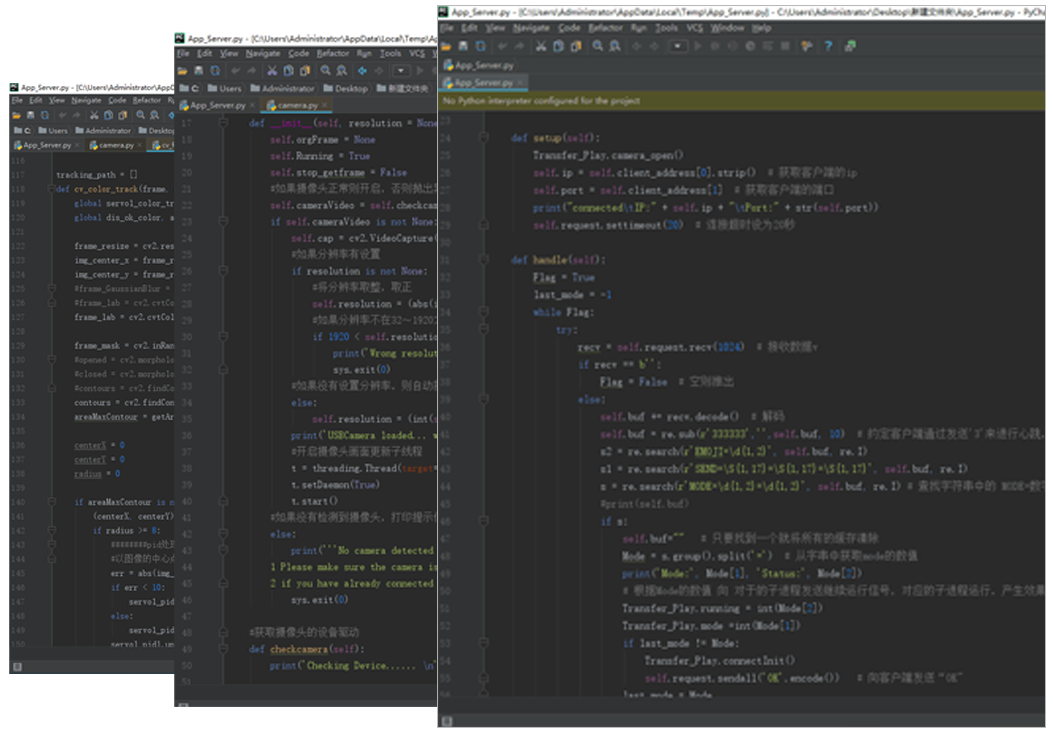The width and height of the screenshot is (1053, 734).
Task: Click the Find magnifier icon in the middle window toolbar
Action: (x=327, y=71)
